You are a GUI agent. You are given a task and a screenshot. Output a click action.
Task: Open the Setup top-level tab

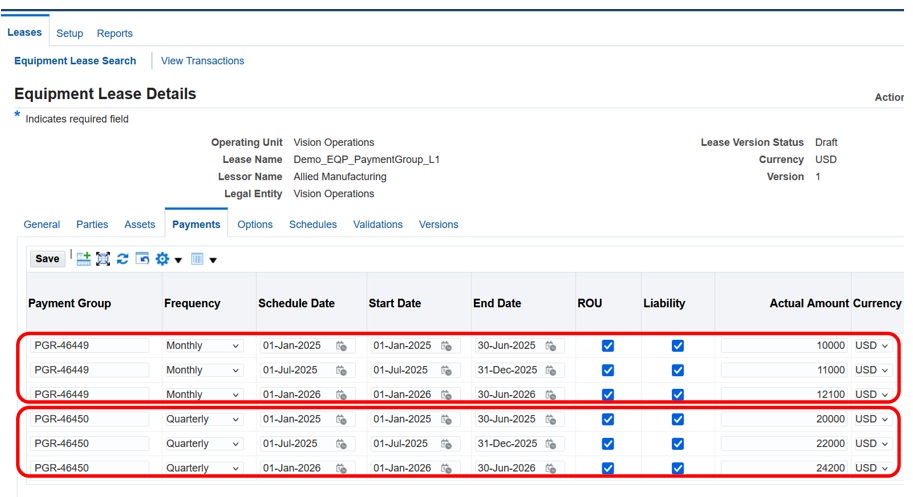[70, 34]
